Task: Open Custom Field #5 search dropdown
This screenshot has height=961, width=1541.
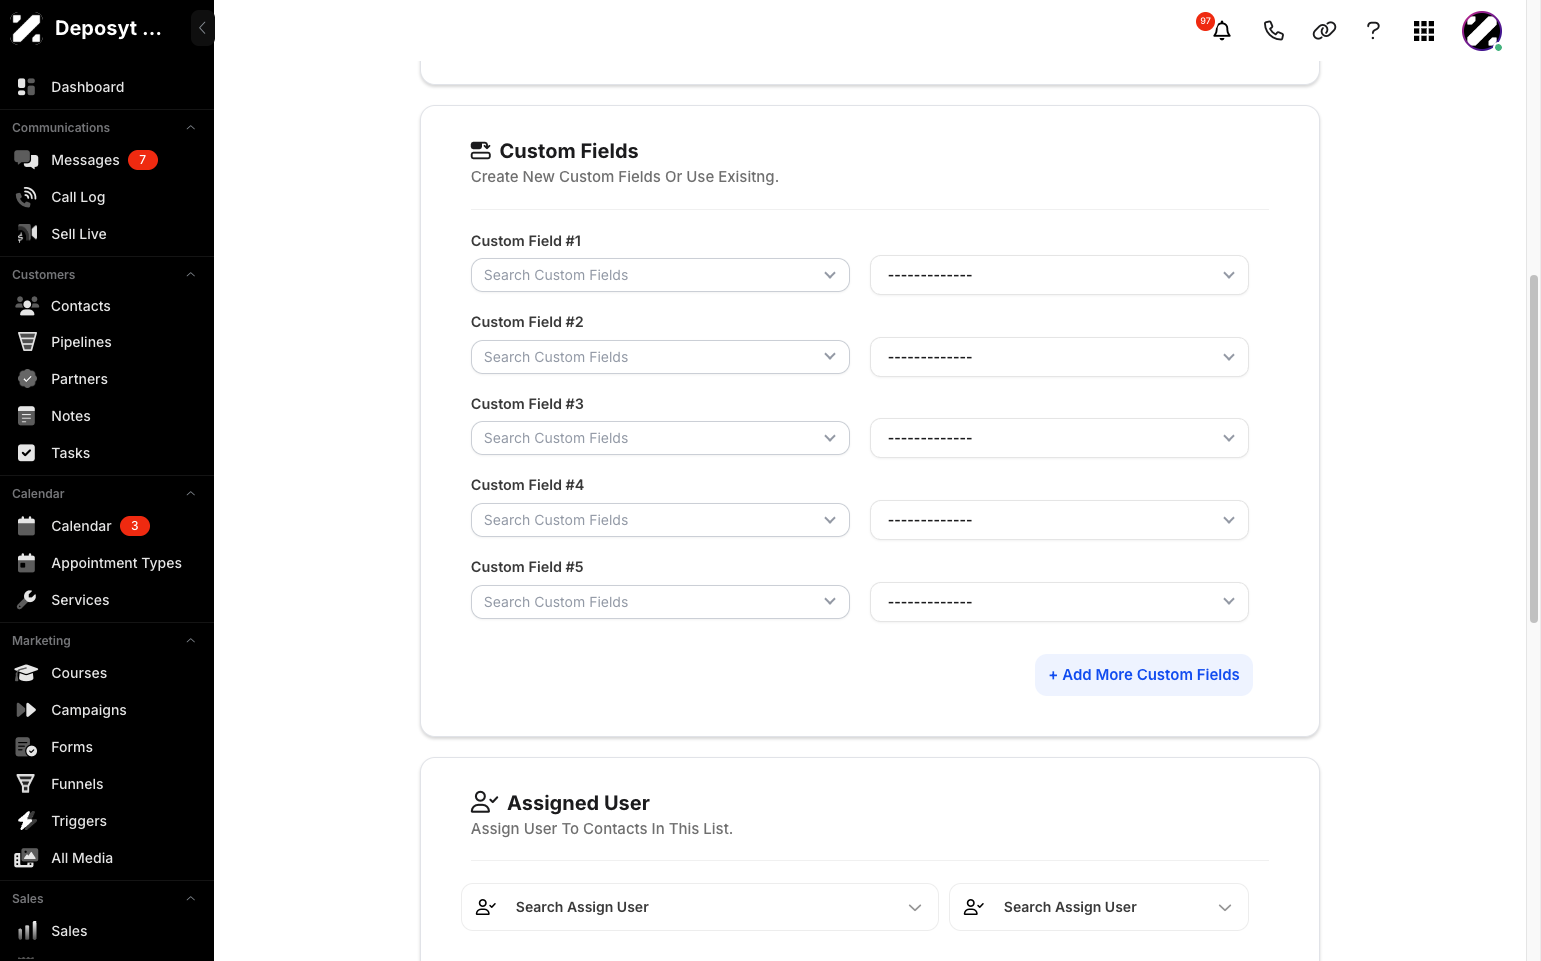Action: [x=660, y=602]
